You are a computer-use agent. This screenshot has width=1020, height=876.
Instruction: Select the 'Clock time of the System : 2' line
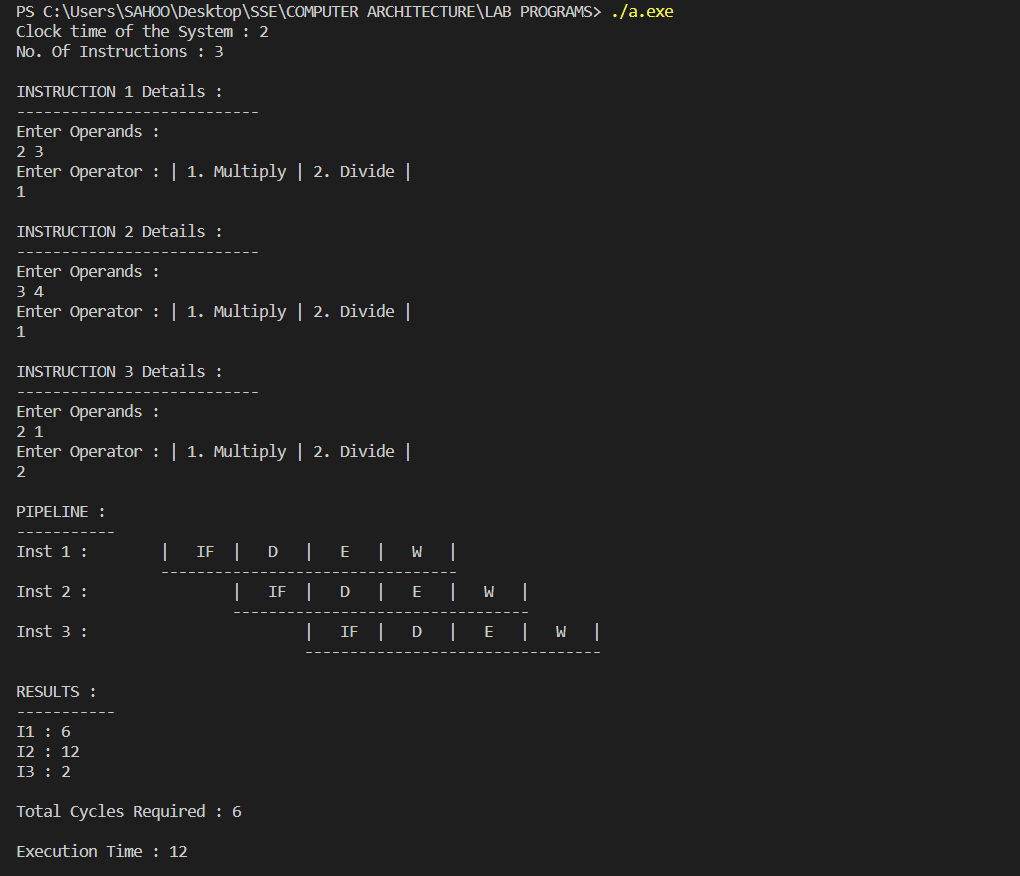(x=140, y=31)
